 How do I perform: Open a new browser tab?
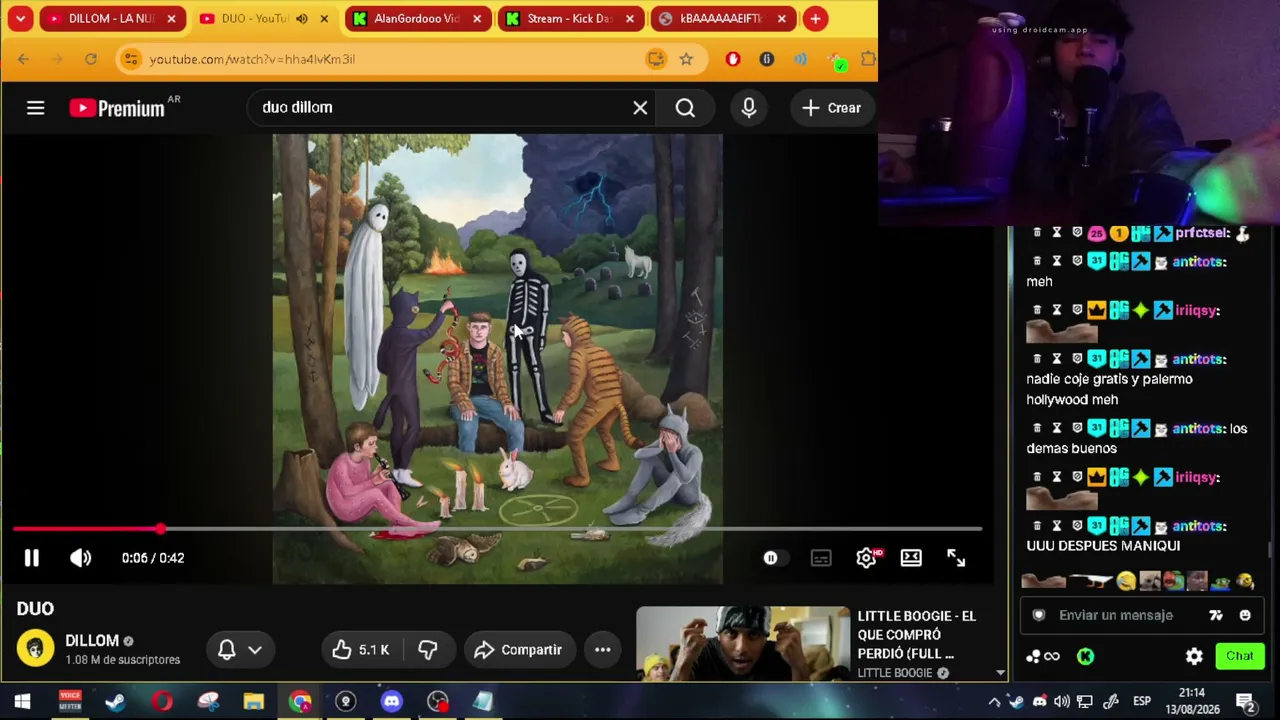(816, 19)
